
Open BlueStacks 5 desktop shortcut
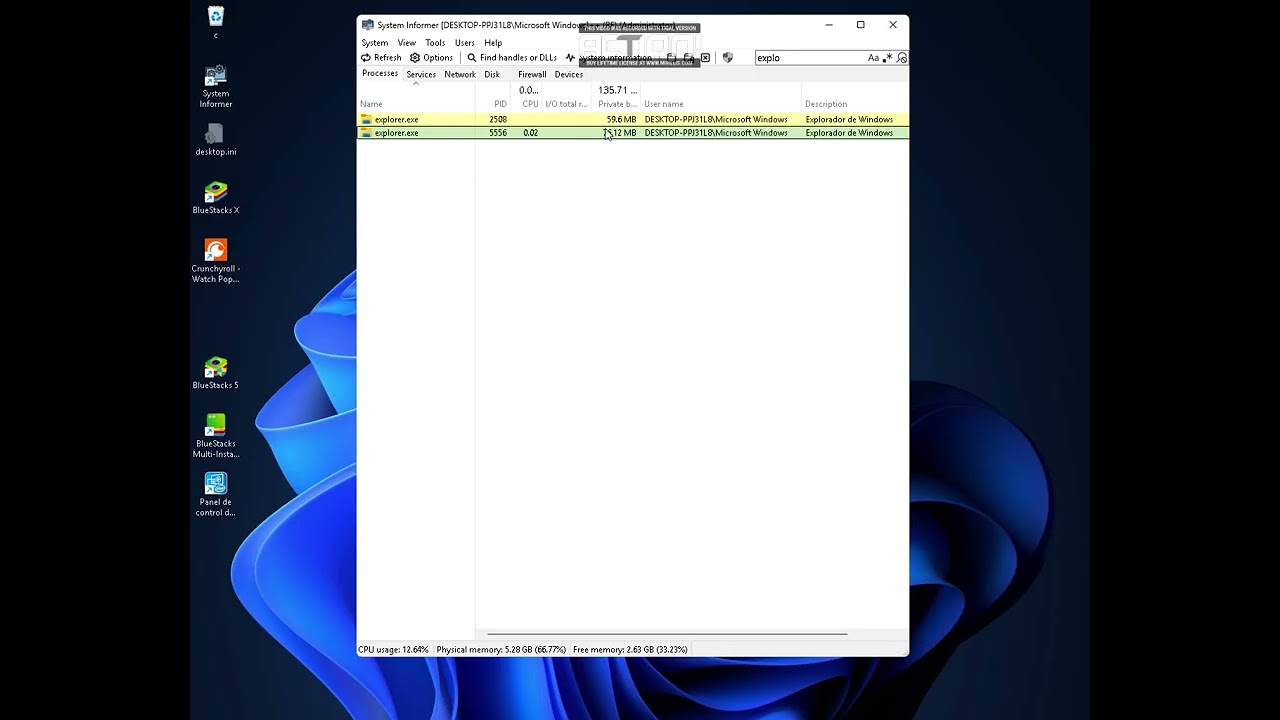pos(216,374)
